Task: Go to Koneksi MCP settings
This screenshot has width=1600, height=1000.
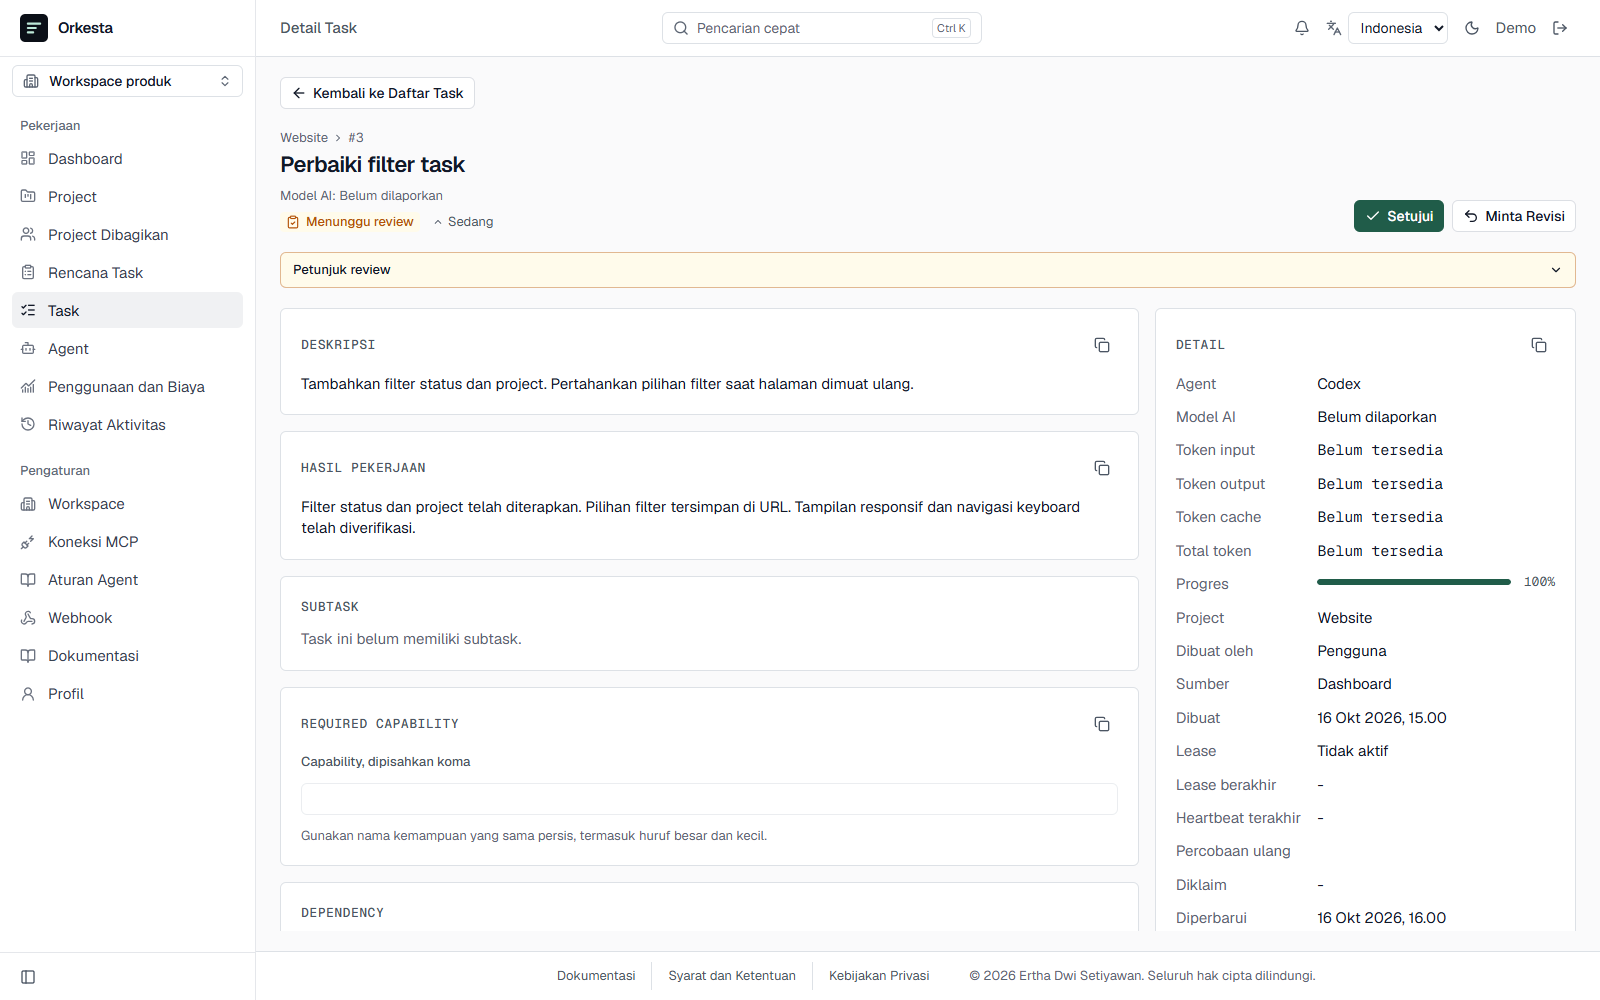Action: tap(127, 542)
